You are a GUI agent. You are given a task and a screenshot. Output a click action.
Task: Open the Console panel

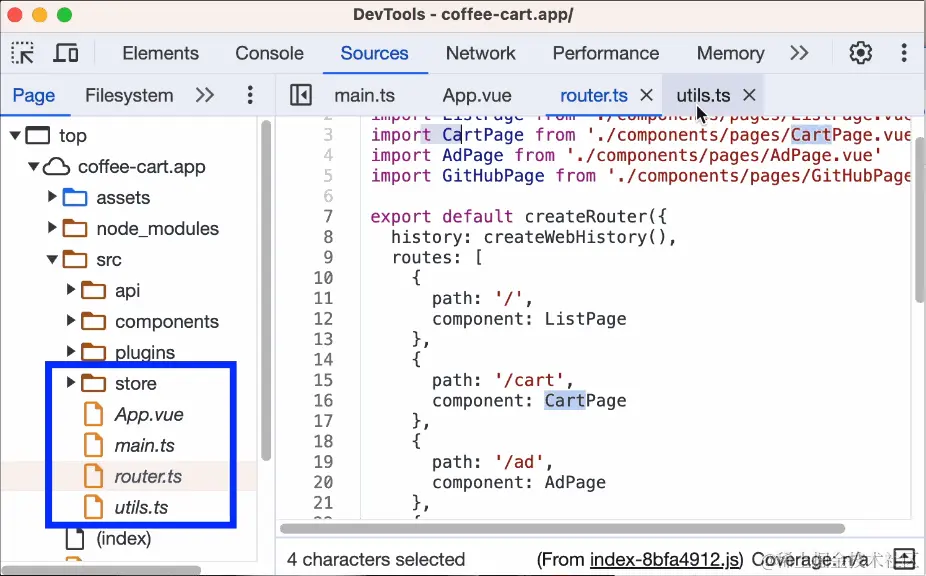(269, 53)
